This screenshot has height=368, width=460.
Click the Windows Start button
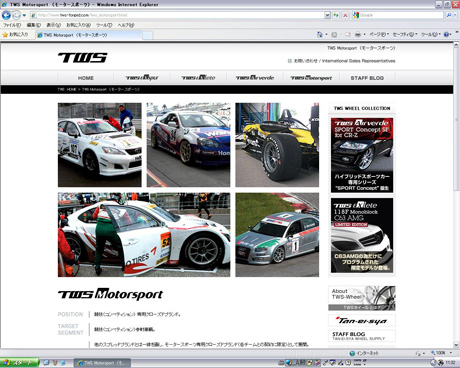[19, 363]
